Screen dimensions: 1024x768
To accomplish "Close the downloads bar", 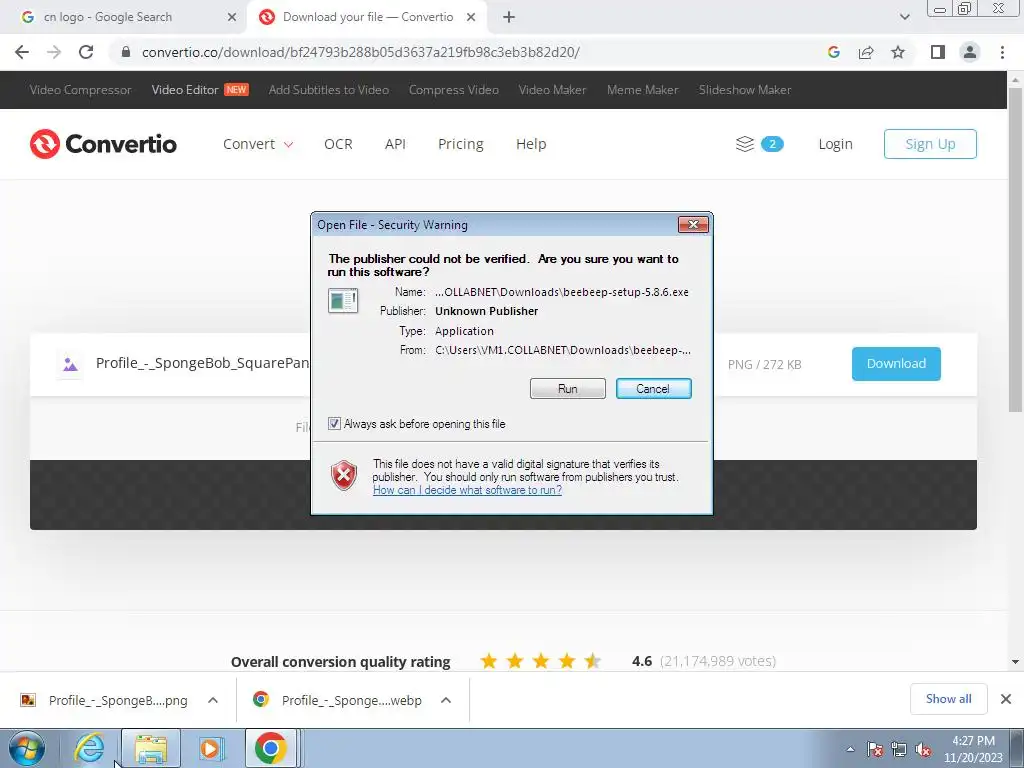I will click(x=1006, y=699).
